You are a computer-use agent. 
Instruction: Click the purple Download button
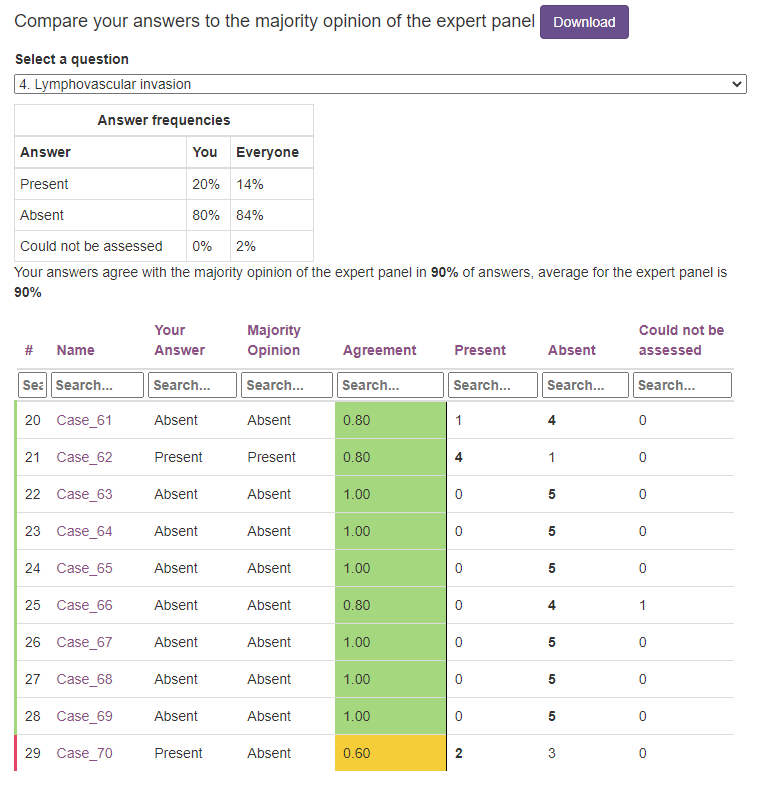tap(584, 22)
